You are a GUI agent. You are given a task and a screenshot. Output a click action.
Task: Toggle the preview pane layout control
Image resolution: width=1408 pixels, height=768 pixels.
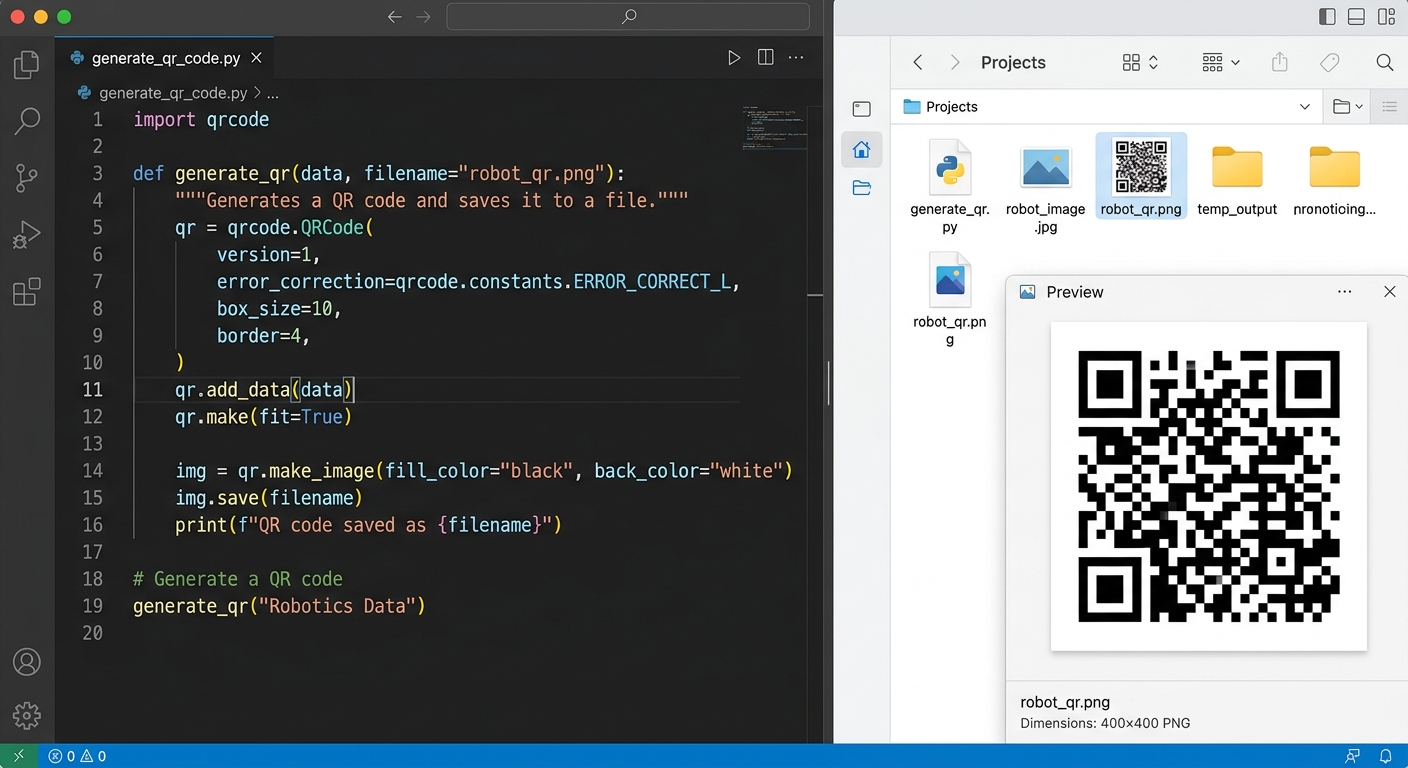[x=1355, y=16]
